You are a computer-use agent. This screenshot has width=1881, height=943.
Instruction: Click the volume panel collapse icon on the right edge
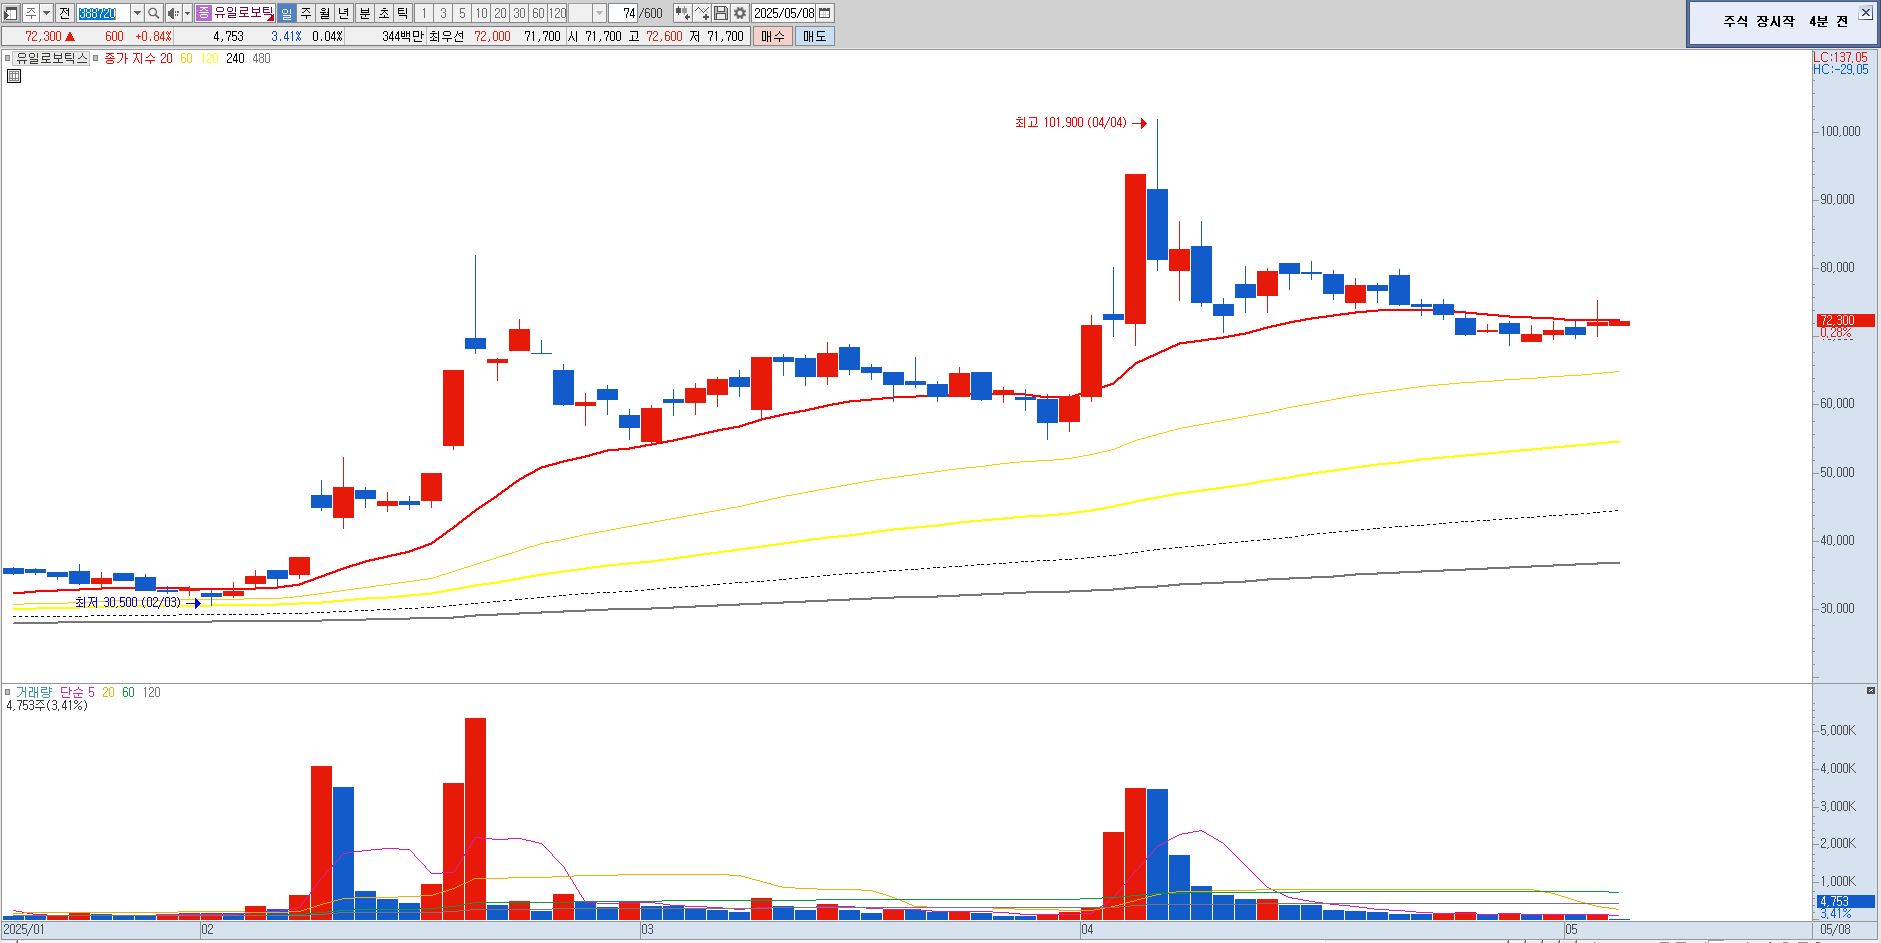tap(1871, 691)
